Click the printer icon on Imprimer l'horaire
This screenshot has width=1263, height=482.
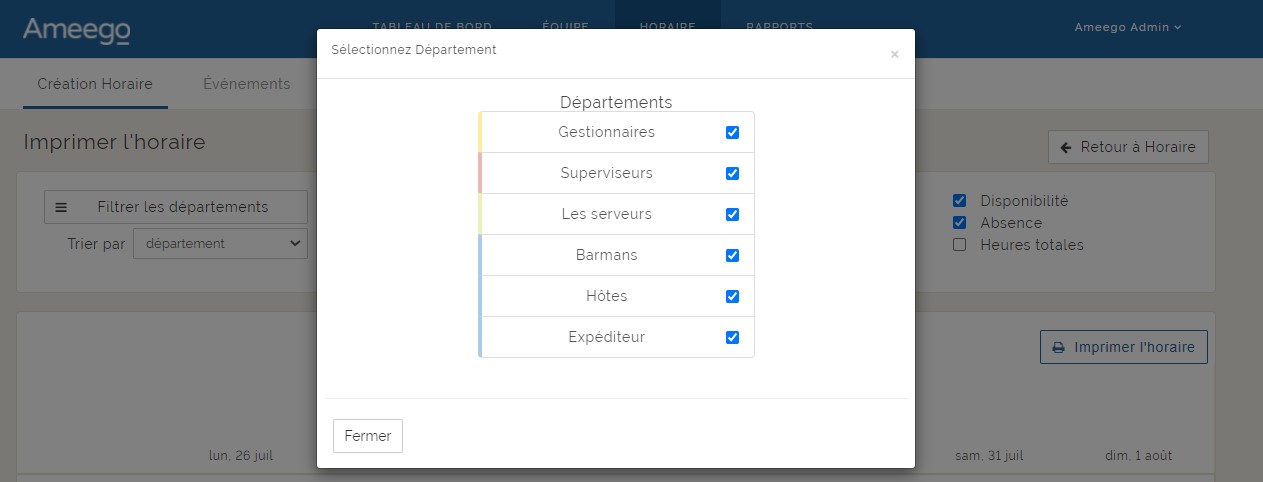(x=1058, y=348)
